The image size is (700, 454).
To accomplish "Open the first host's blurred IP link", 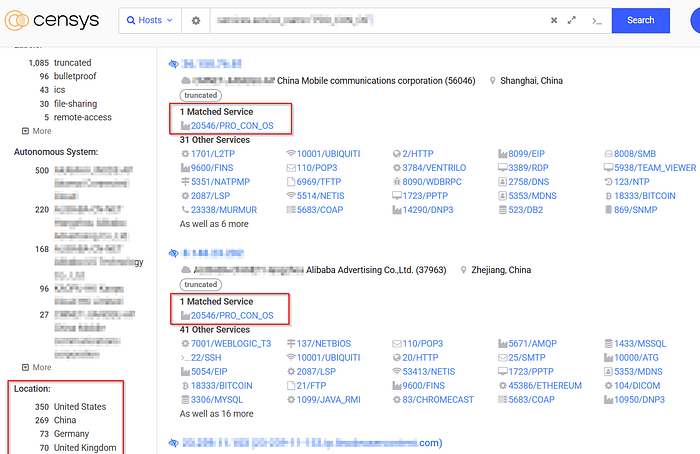I will coord(211,64).
